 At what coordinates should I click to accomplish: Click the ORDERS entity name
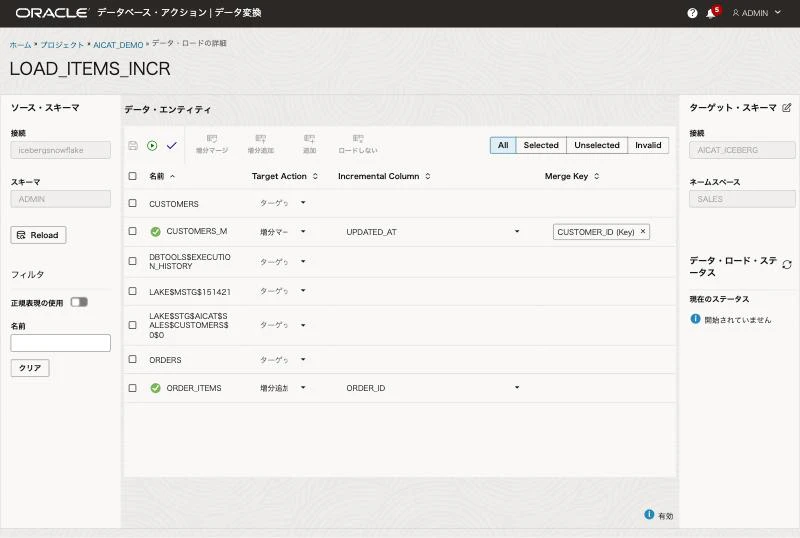165,360
